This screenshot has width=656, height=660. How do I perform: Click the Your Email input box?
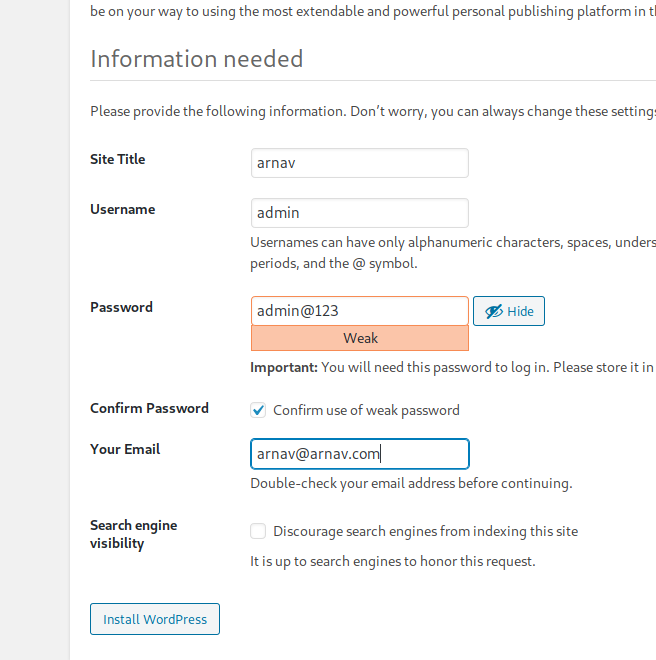pyautogui.click(x=359, y=454)
